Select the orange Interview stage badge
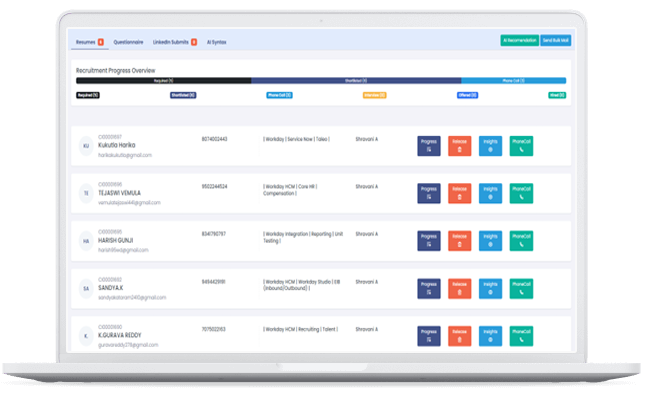The height and width of the screenshot is (393, 651). click(374, 95)
